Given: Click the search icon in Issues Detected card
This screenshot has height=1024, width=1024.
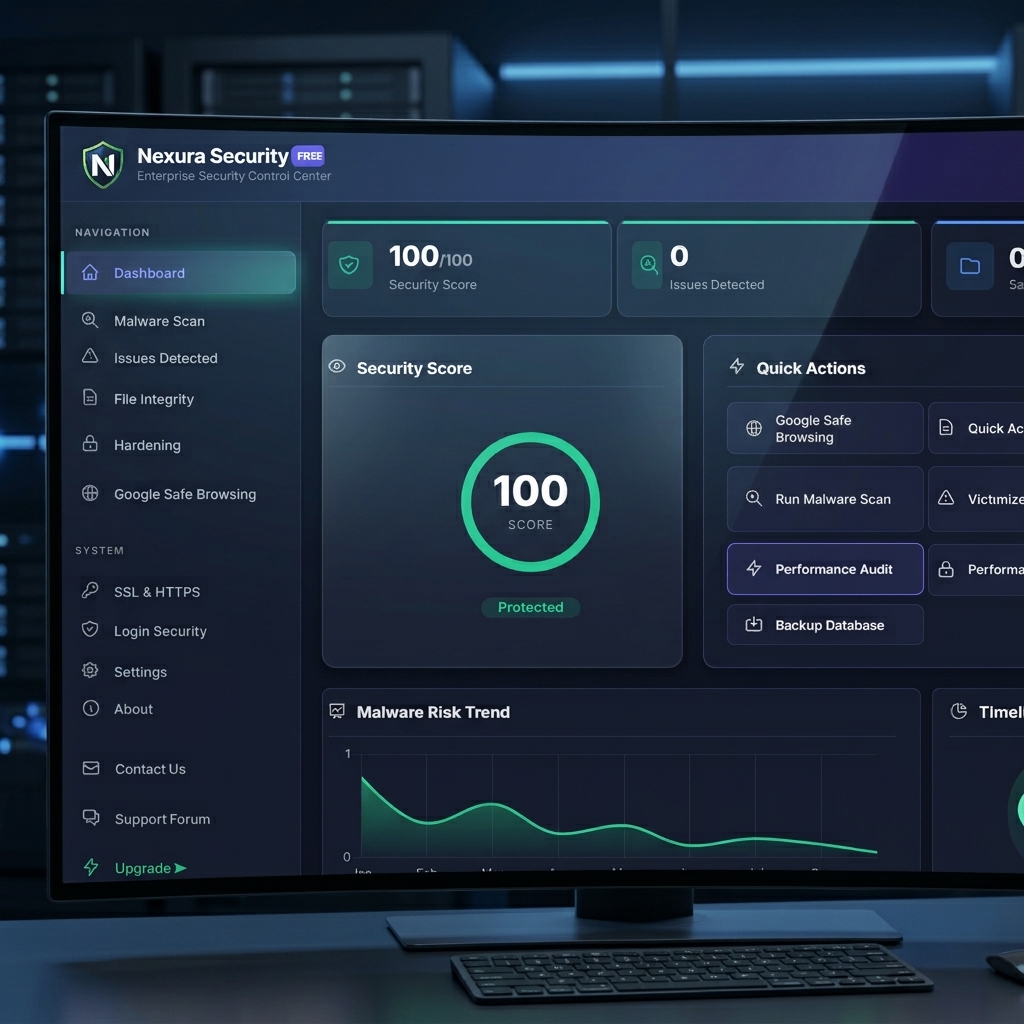Looking at the screenshot, I should pos(648,265).
